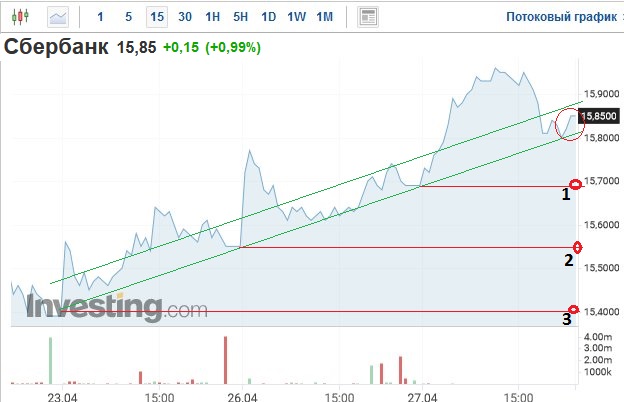624x402 pixels.
Task: Click the 1000k volume axis label
Action: coord(597,372)
